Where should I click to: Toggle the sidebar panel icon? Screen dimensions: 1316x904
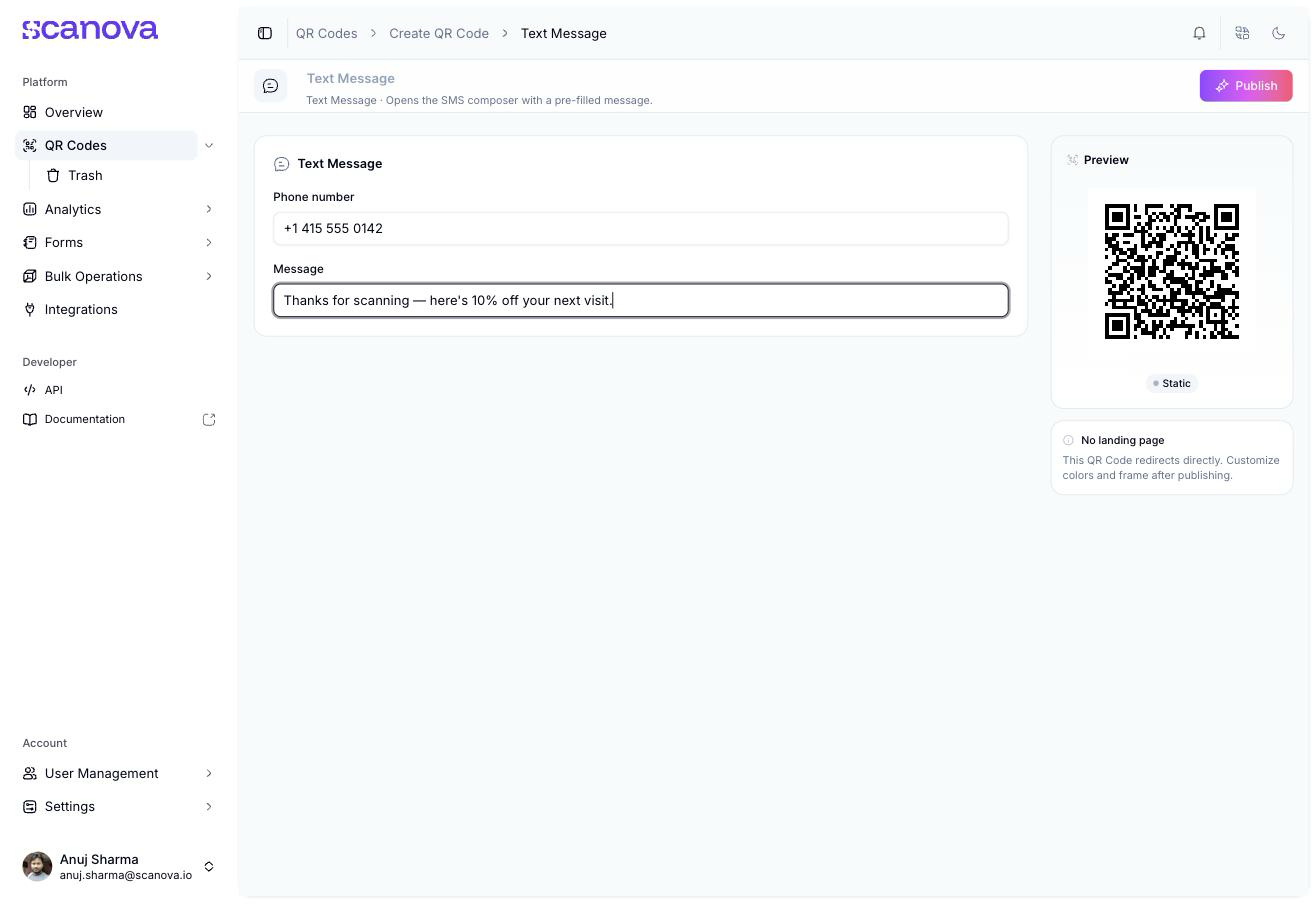coord(265,33)
